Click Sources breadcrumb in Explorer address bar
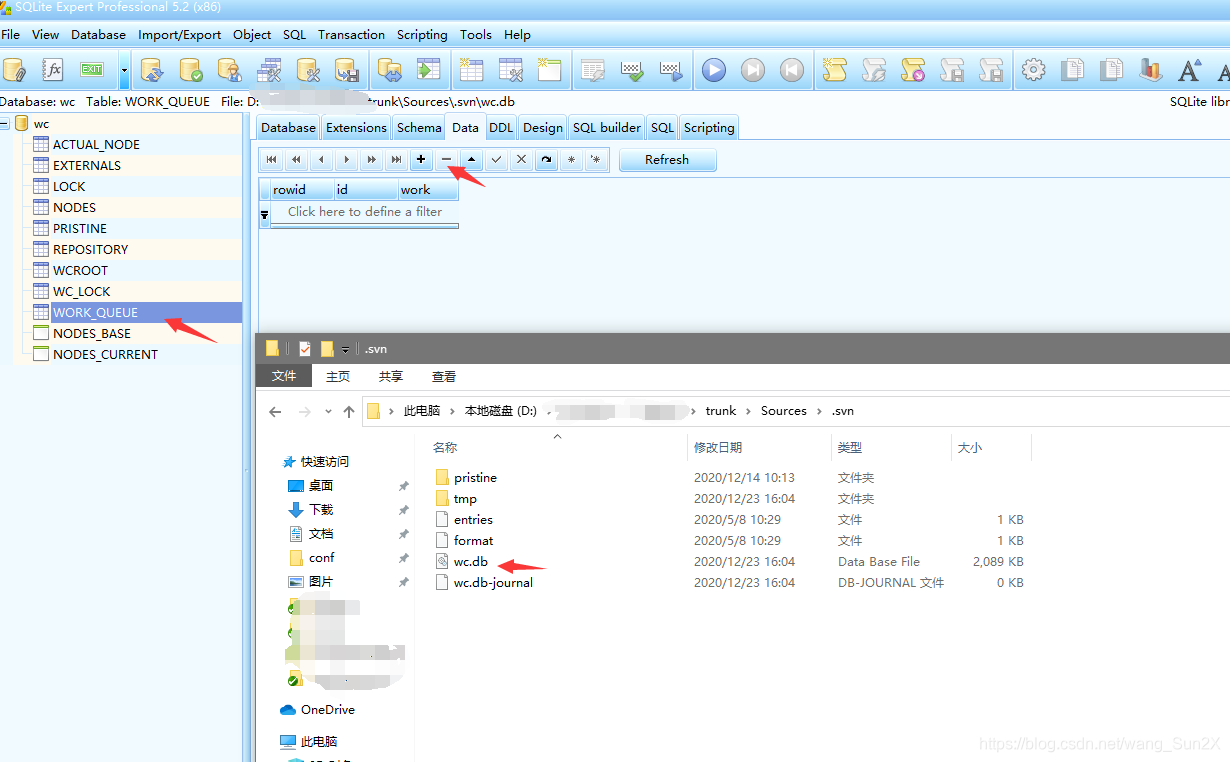Screen dimensions: 1230x762 pyautogui.click(x=784, y=411)
